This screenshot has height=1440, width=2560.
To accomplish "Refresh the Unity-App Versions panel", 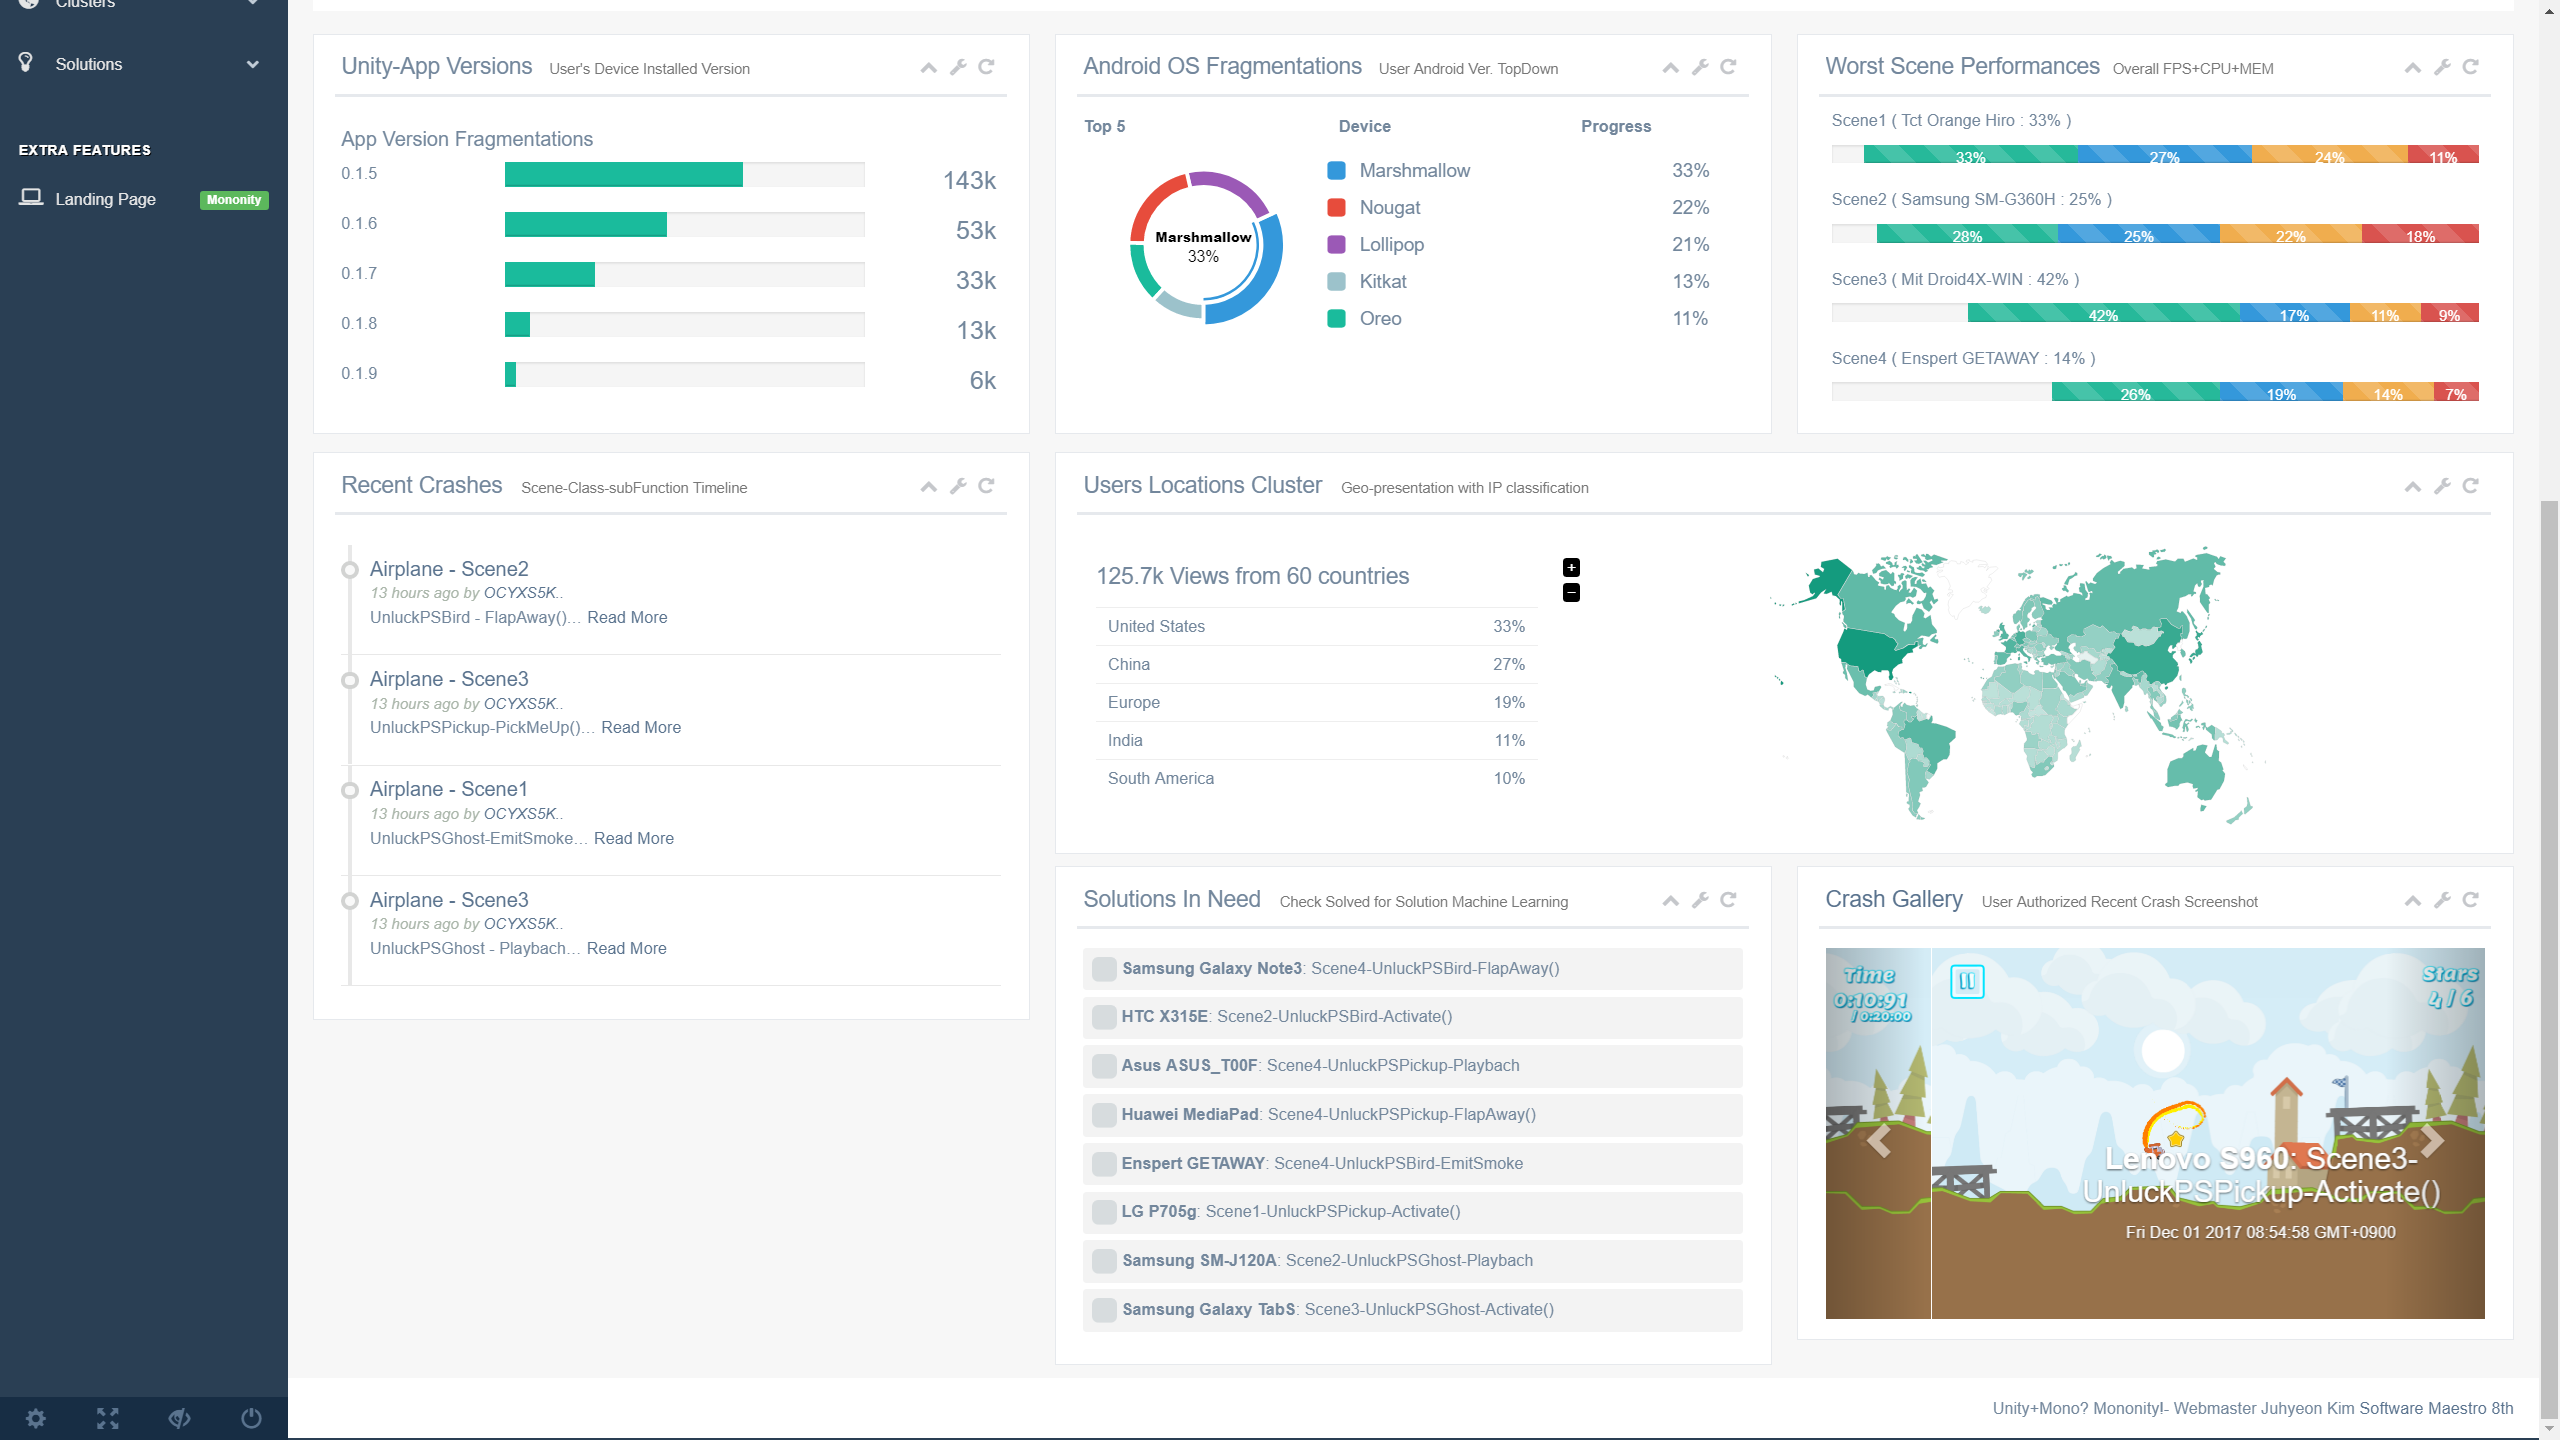I will click(x=986, y=67).
